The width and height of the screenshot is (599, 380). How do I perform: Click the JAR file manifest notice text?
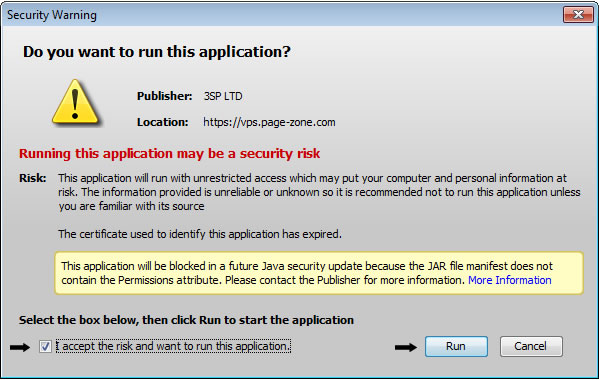click(x=307, y=273)
